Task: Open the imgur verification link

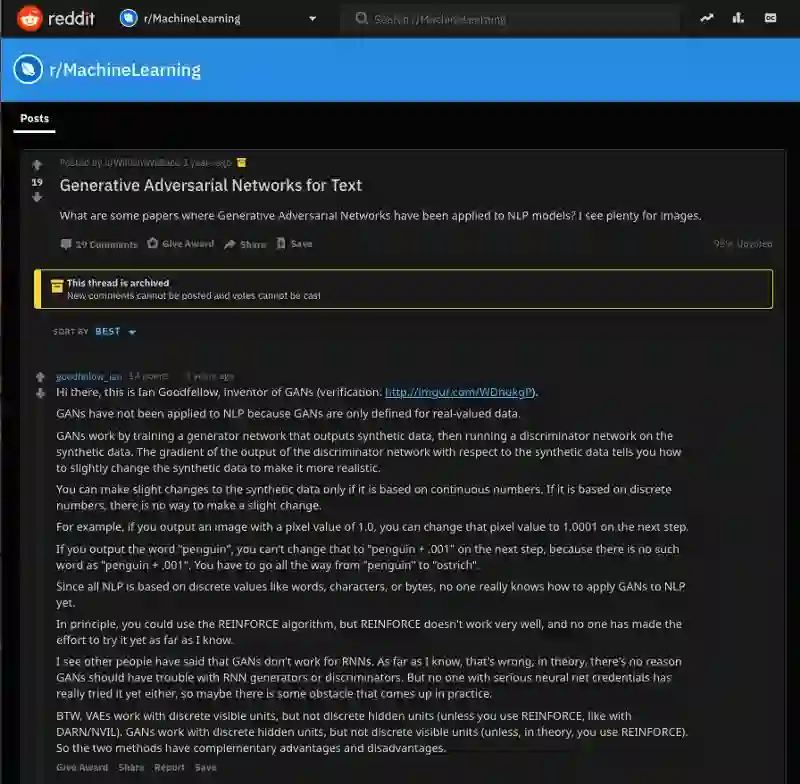Action: tap(459, 392)
